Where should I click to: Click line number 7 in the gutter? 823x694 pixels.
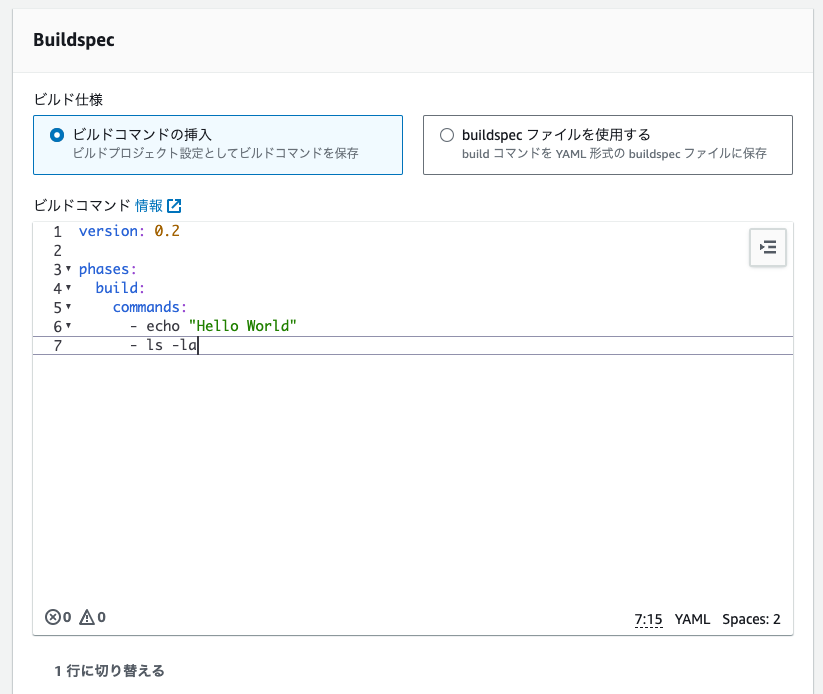(x=57, y=345)
